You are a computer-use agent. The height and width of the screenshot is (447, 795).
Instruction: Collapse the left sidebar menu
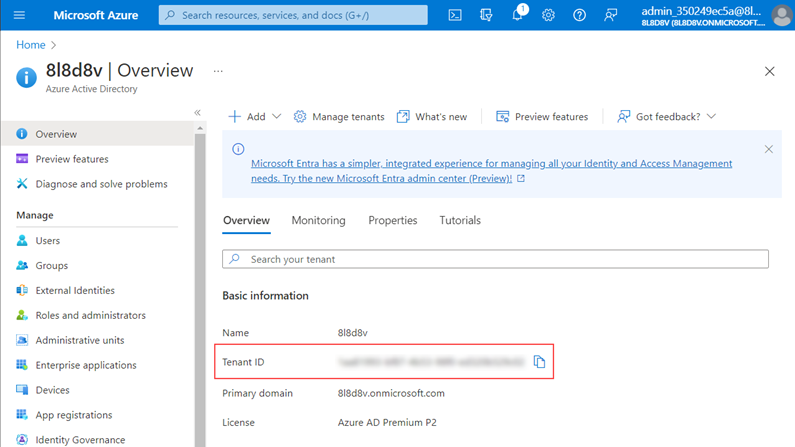click(x=197, y=113)
